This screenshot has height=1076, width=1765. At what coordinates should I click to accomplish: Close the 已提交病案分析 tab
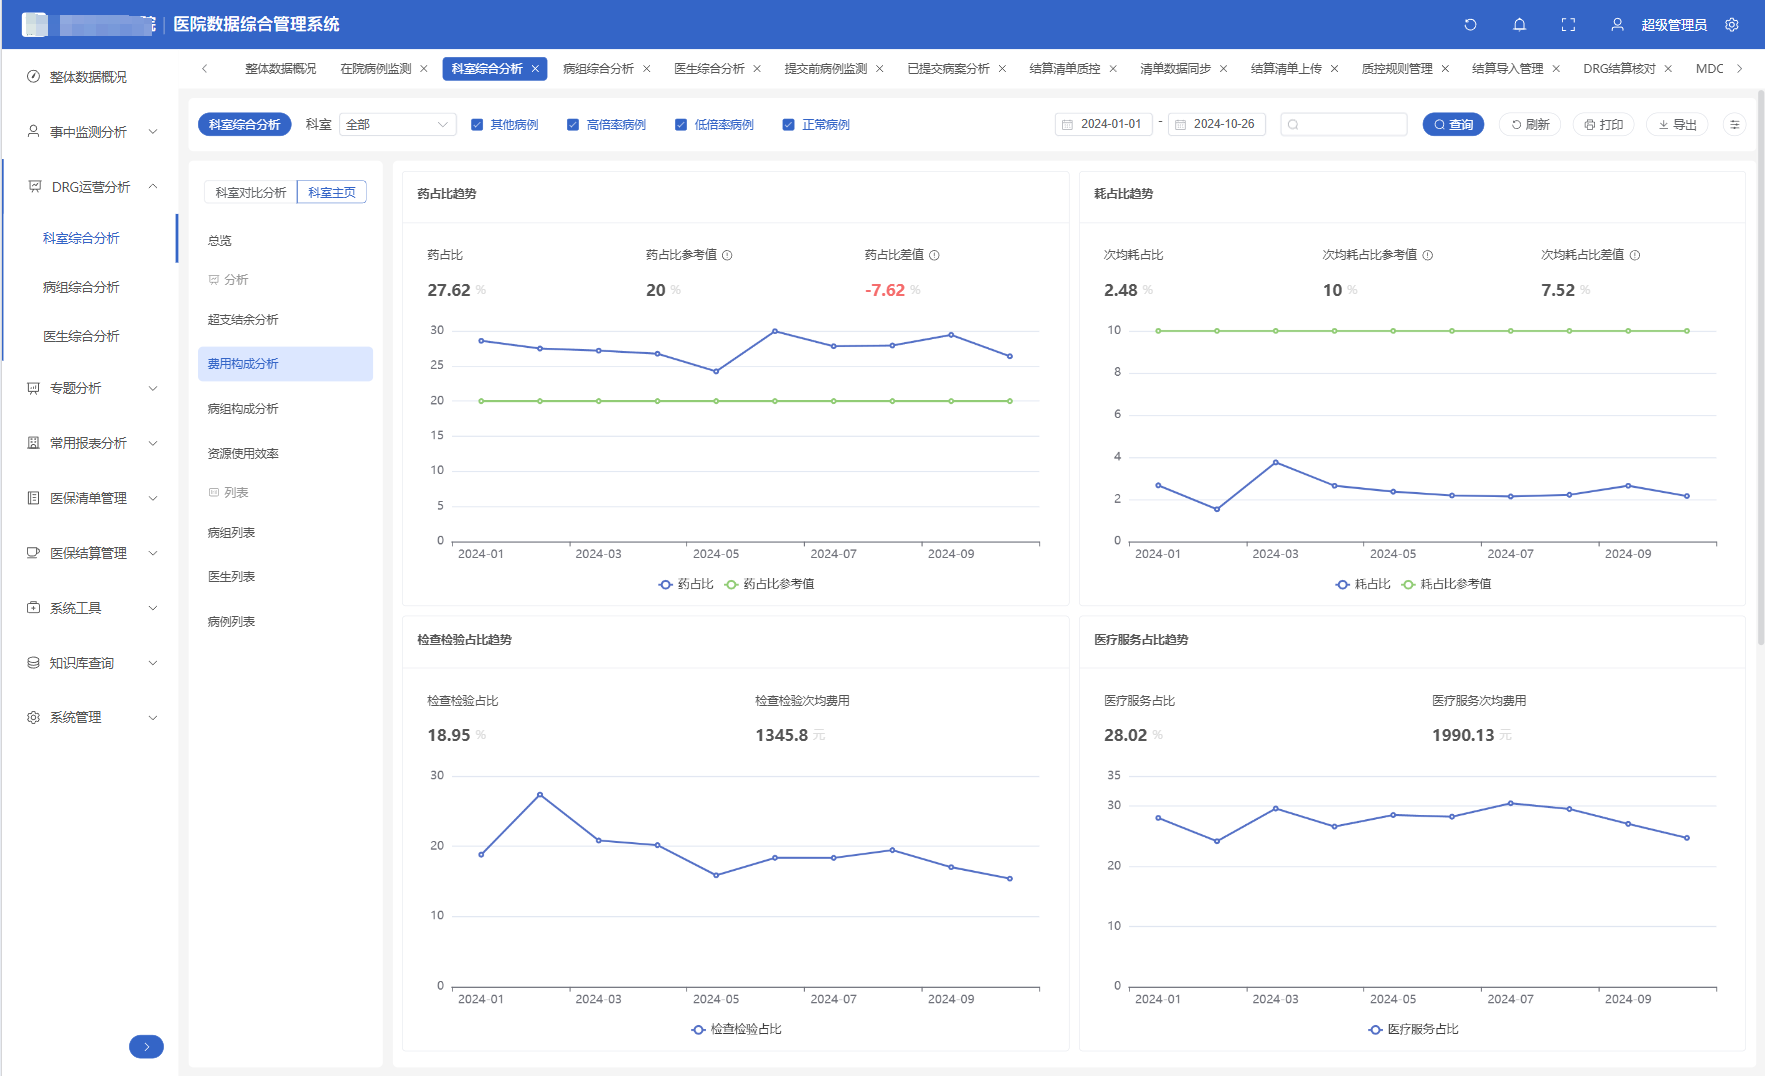(x=1002, y=69)
